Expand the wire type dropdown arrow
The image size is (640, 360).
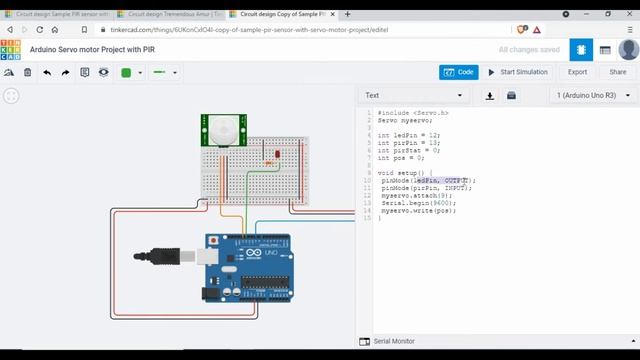coord(175,73)
